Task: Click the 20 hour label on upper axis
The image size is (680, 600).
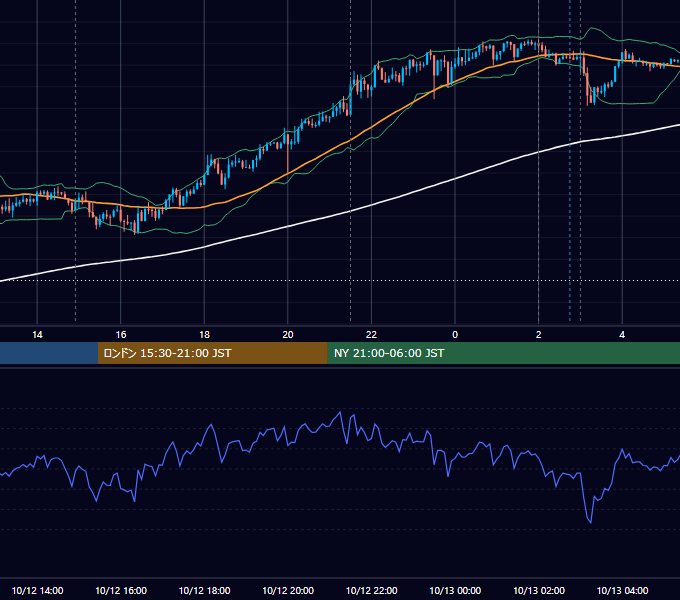Action: pos(288,335)
